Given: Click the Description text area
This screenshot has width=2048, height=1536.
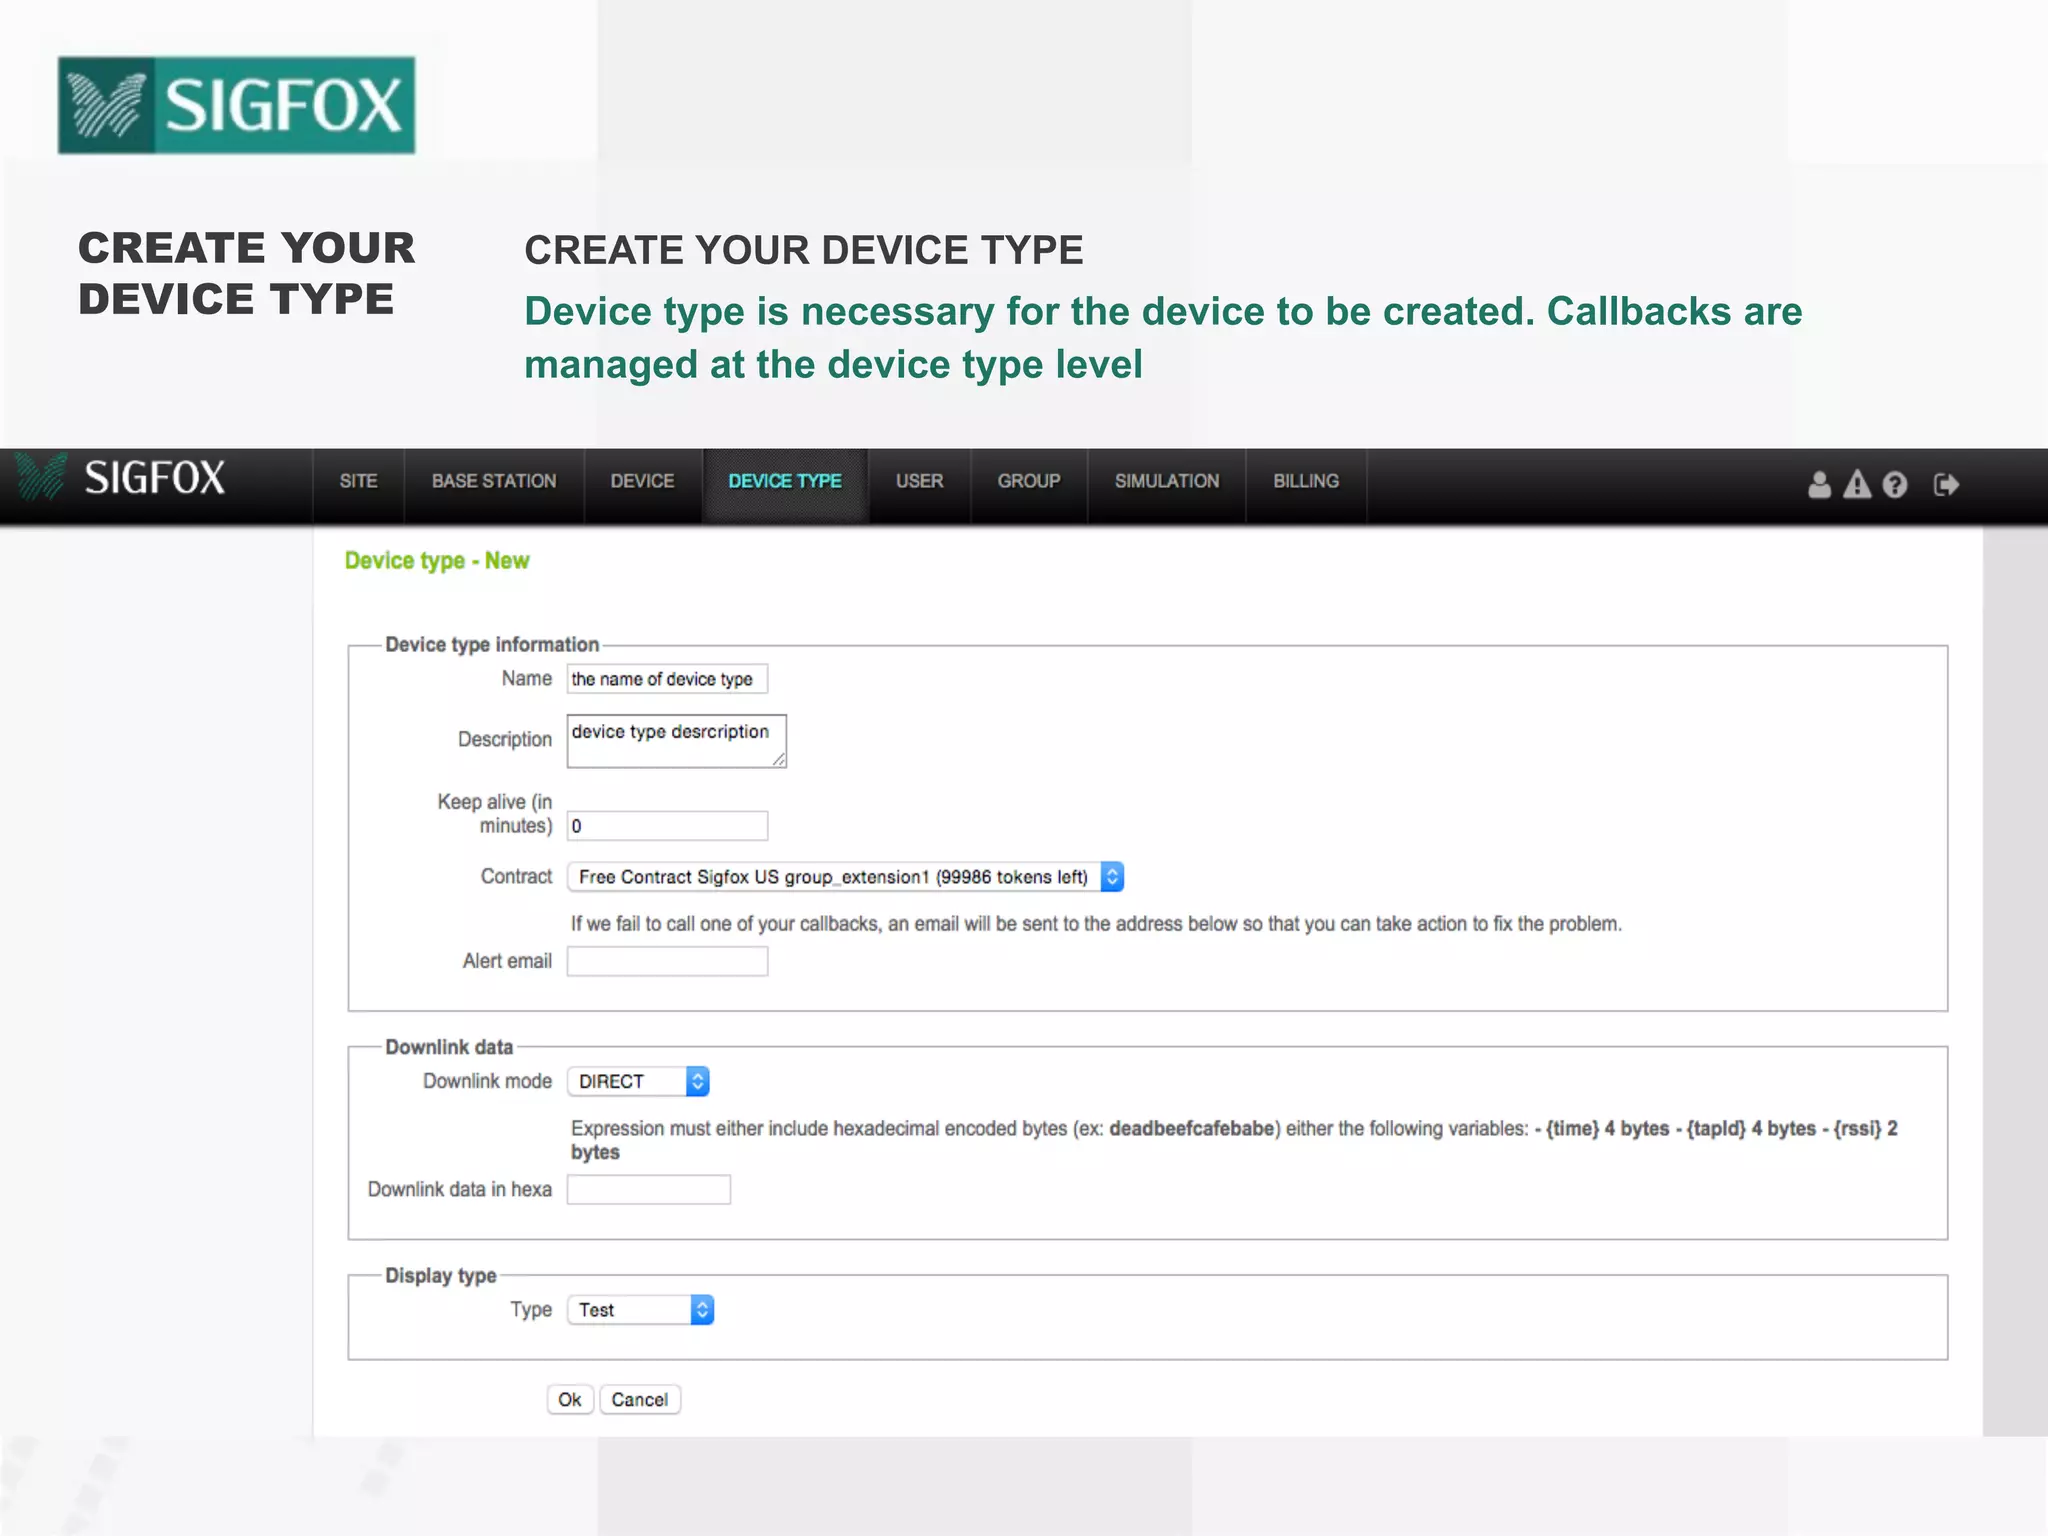Looking at the screenshot, I should tap(676, 741).
